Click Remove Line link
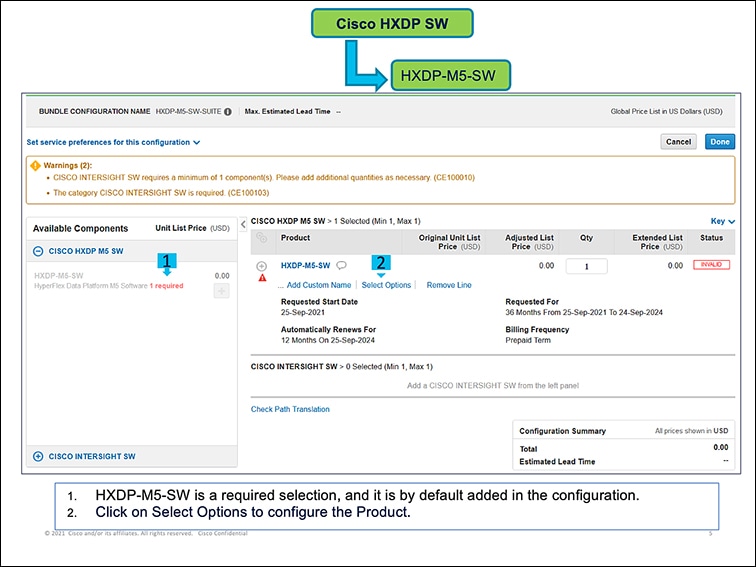Image resolution: width=756 pixels, height=567 pixels. coord(449,285)
